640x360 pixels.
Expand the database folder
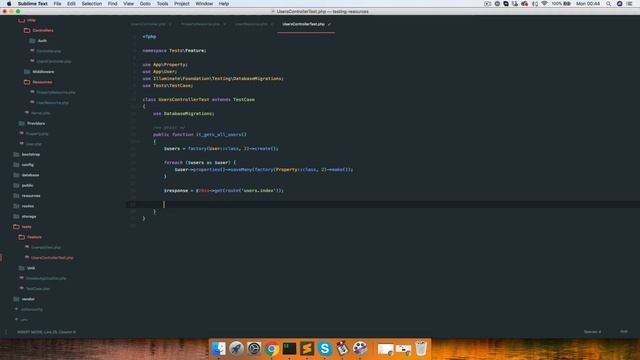click(30, 175)
